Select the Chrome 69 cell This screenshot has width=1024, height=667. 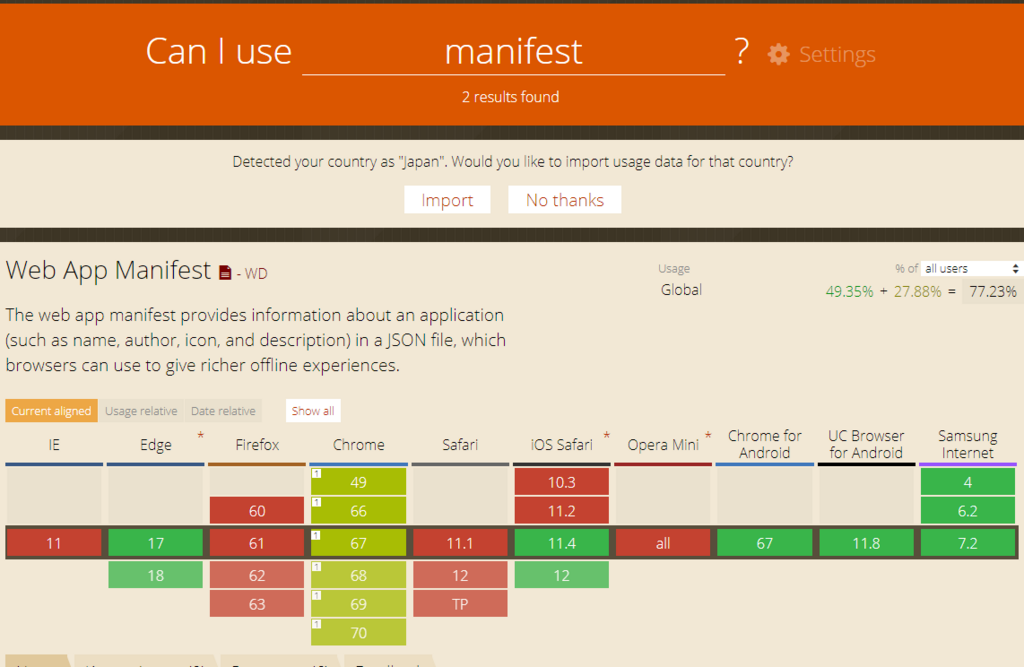[359, 604]
